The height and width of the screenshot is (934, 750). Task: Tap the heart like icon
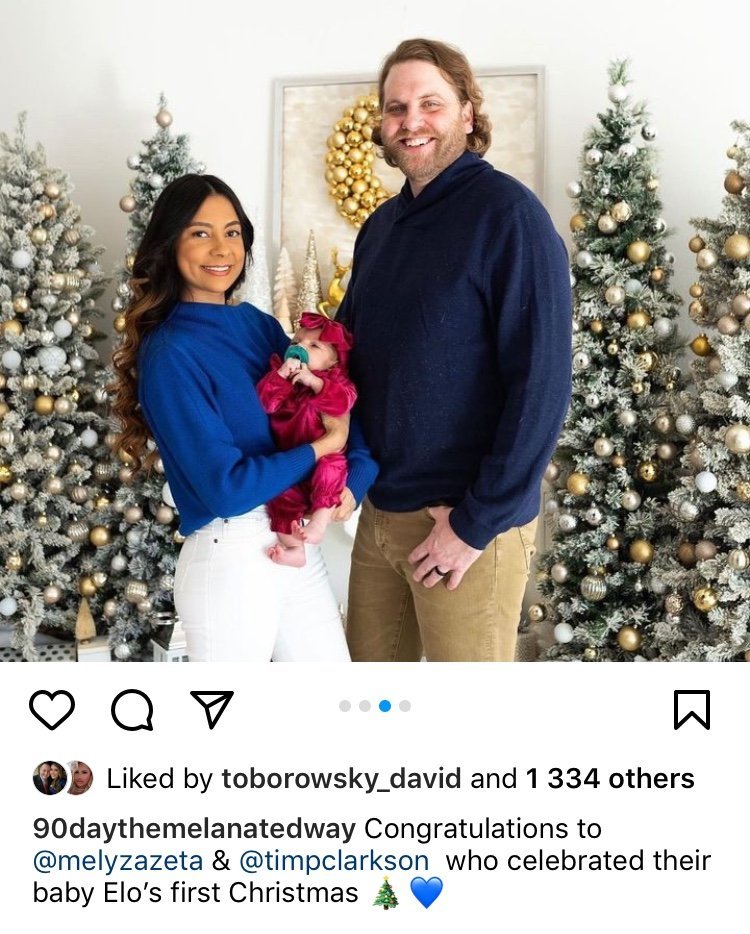[x=52, y=709]
